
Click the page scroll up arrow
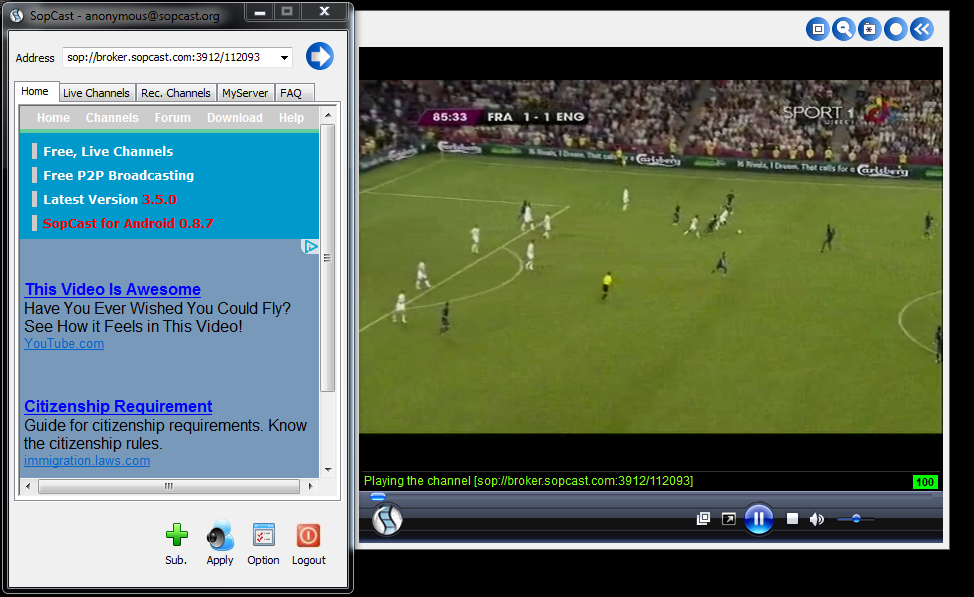pyautogui.click(x=328, y=115)
